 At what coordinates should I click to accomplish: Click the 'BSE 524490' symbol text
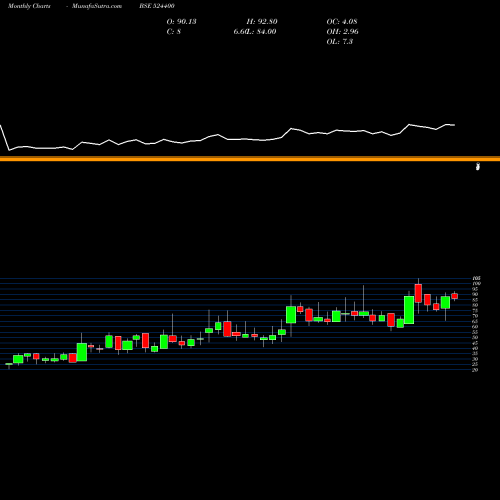[157, 6]
